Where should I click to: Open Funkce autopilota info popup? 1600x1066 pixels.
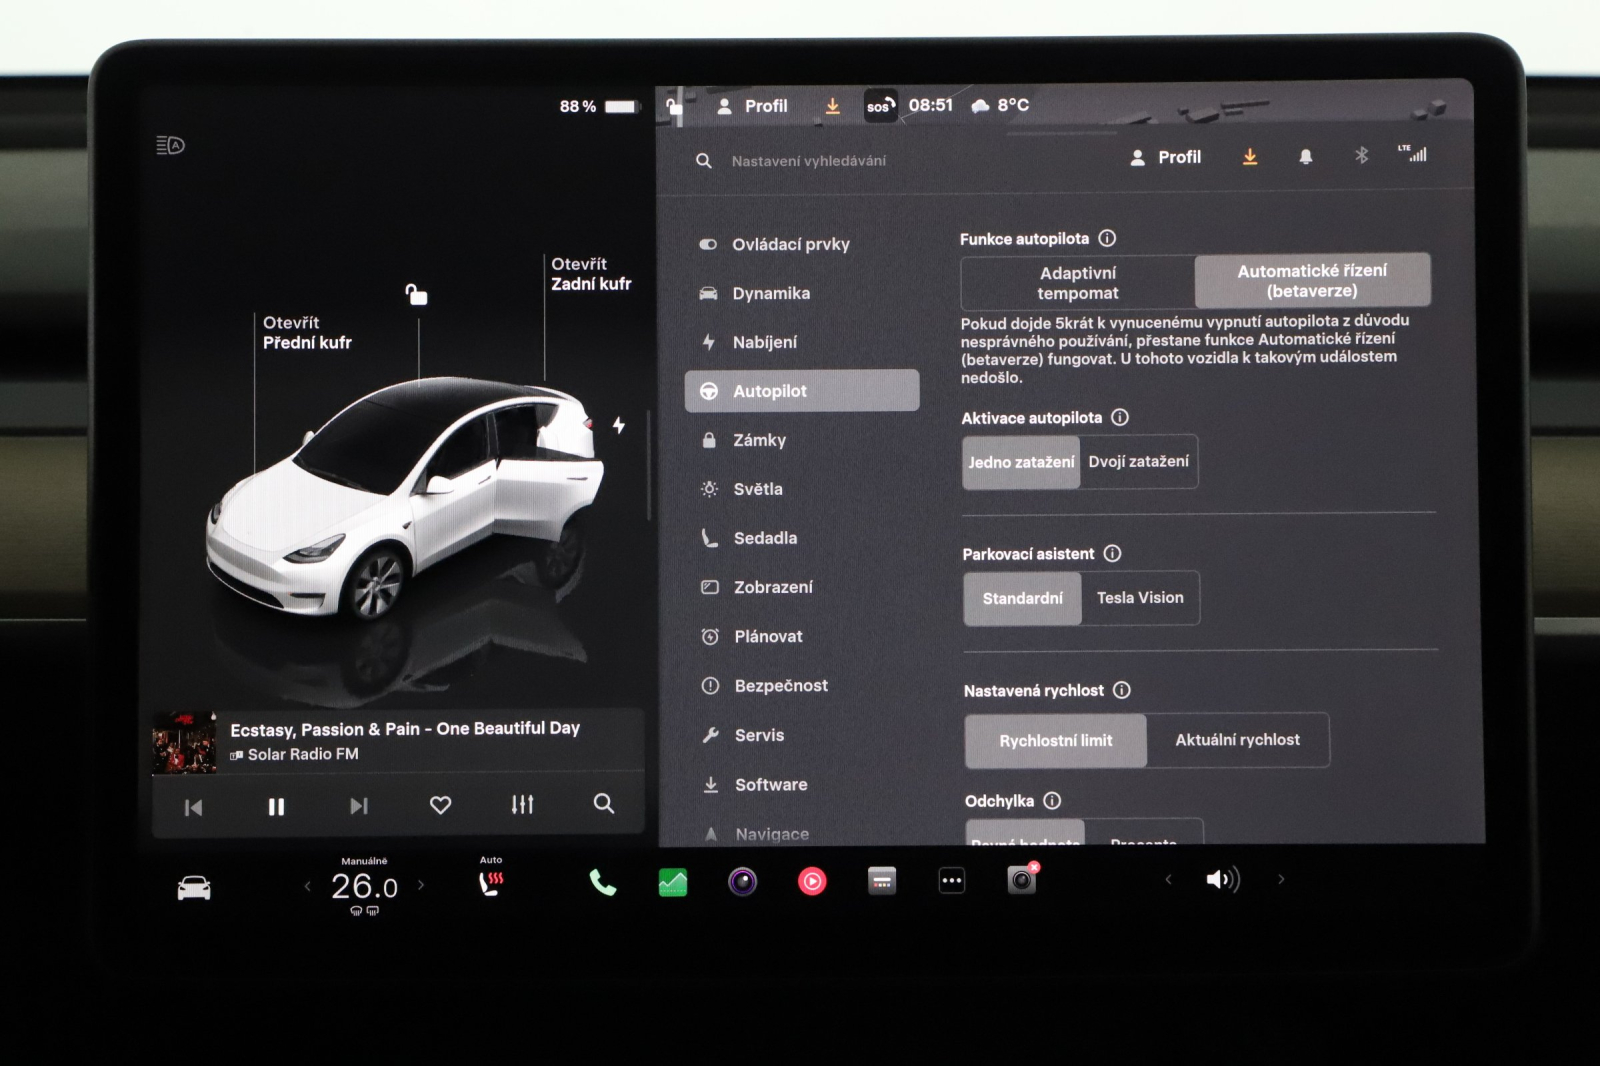[1105, 238]
